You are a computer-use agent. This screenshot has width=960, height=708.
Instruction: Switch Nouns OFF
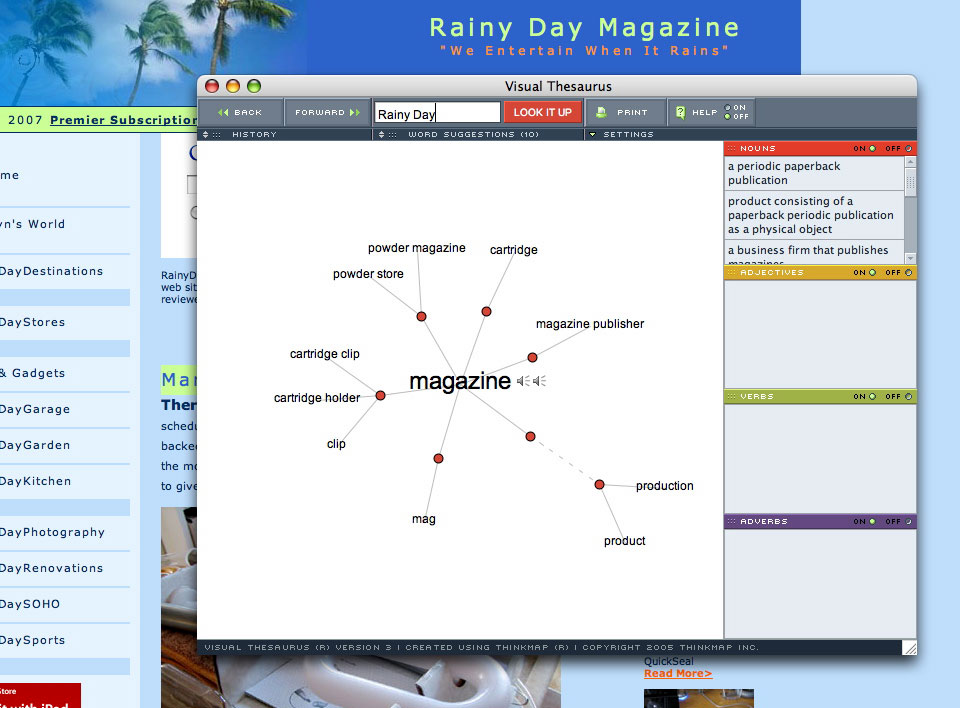pos(909,148)
